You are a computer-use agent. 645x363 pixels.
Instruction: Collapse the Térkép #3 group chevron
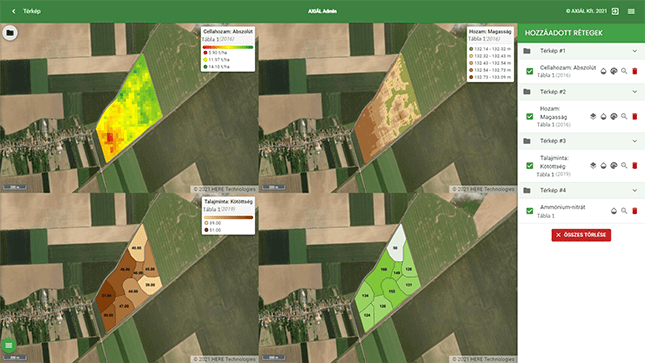click(x=635, y=141)
